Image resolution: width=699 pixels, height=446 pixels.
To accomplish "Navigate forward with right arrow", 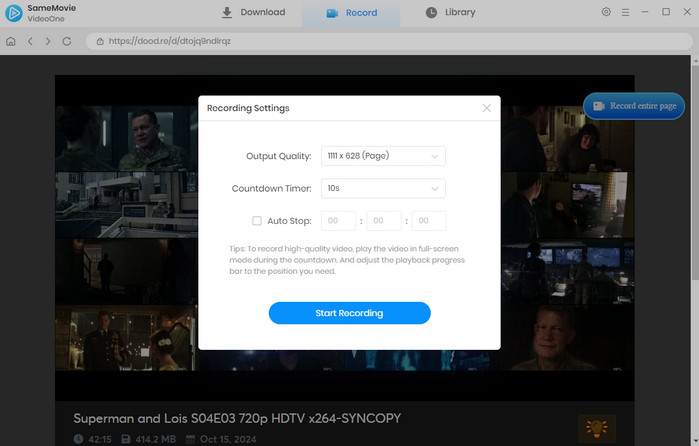I will 48,41.
